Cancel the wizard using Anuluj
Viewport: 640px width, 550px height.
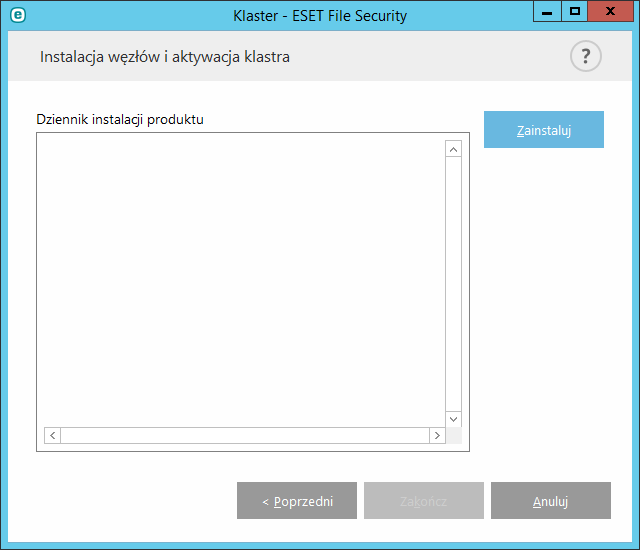(551, 501)
